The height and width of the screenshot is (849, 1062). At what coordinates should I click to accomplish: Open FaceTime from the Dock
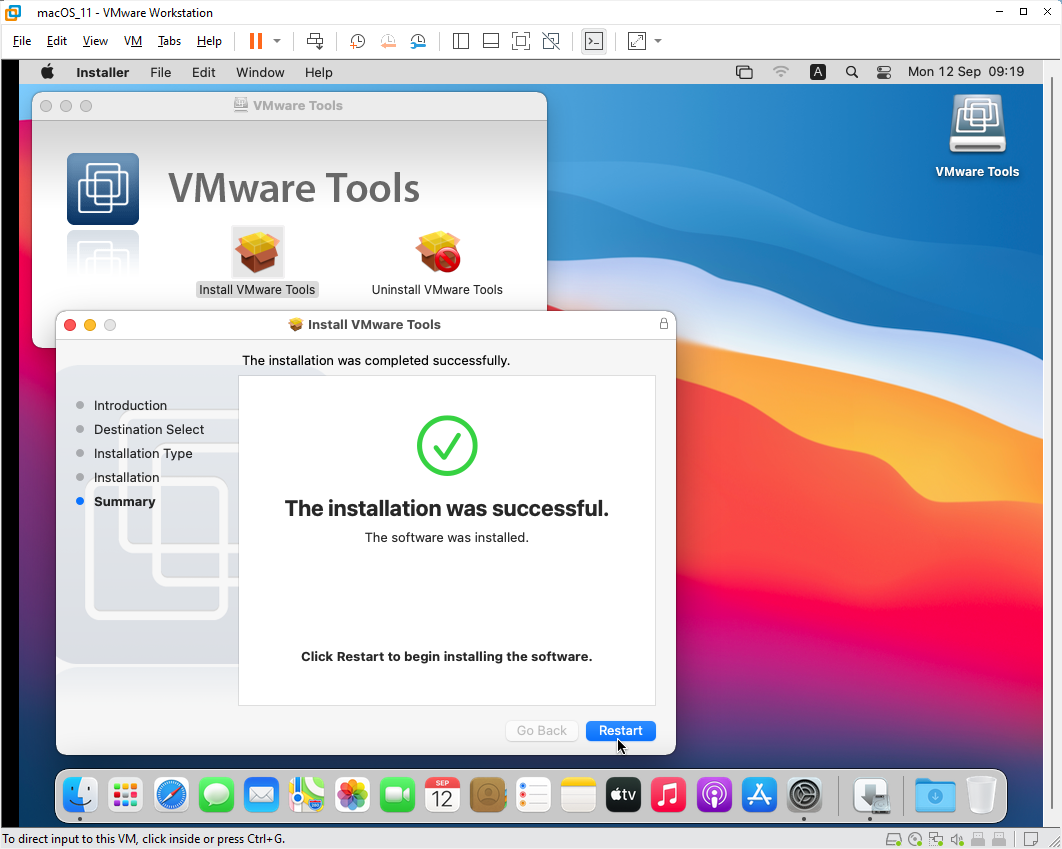click(x=398, y=795)
